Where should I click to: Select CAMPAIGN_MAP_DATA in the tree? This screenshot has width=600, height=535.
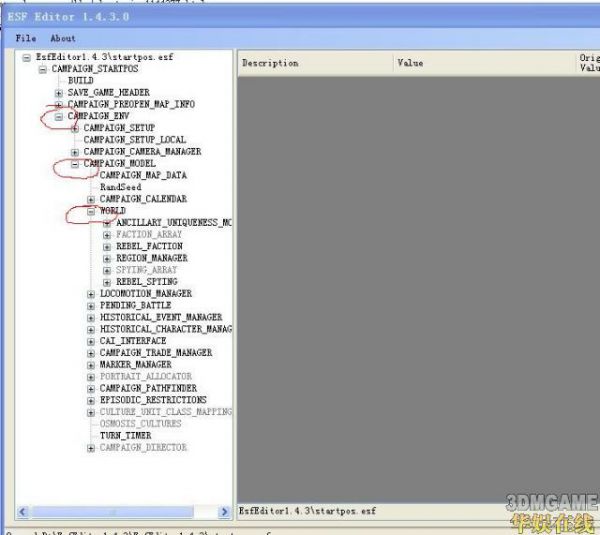(x=142, y=175)
